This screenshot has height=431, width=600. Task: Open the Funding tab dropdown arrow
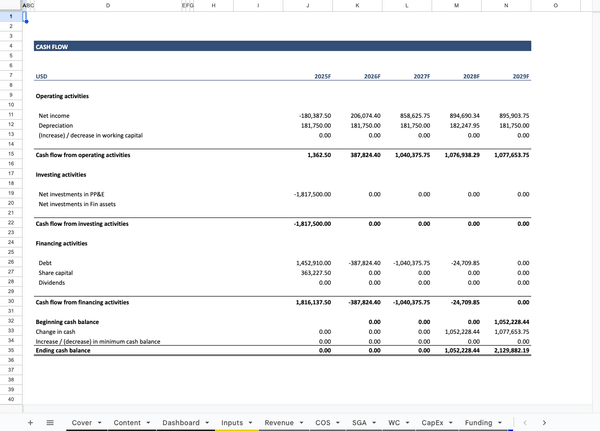point(501,423)
